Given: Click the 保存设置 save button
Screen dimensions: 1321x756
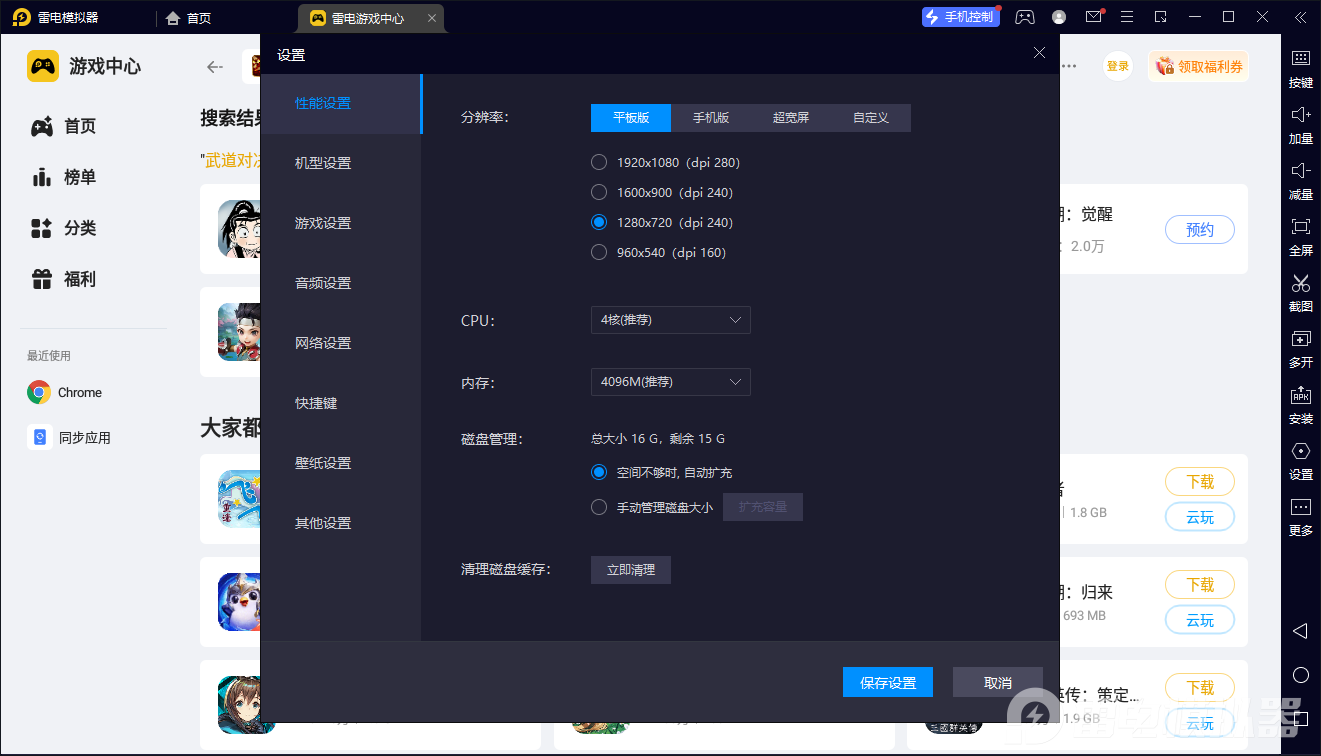Looking at the screenshot, I should point(887,681).
